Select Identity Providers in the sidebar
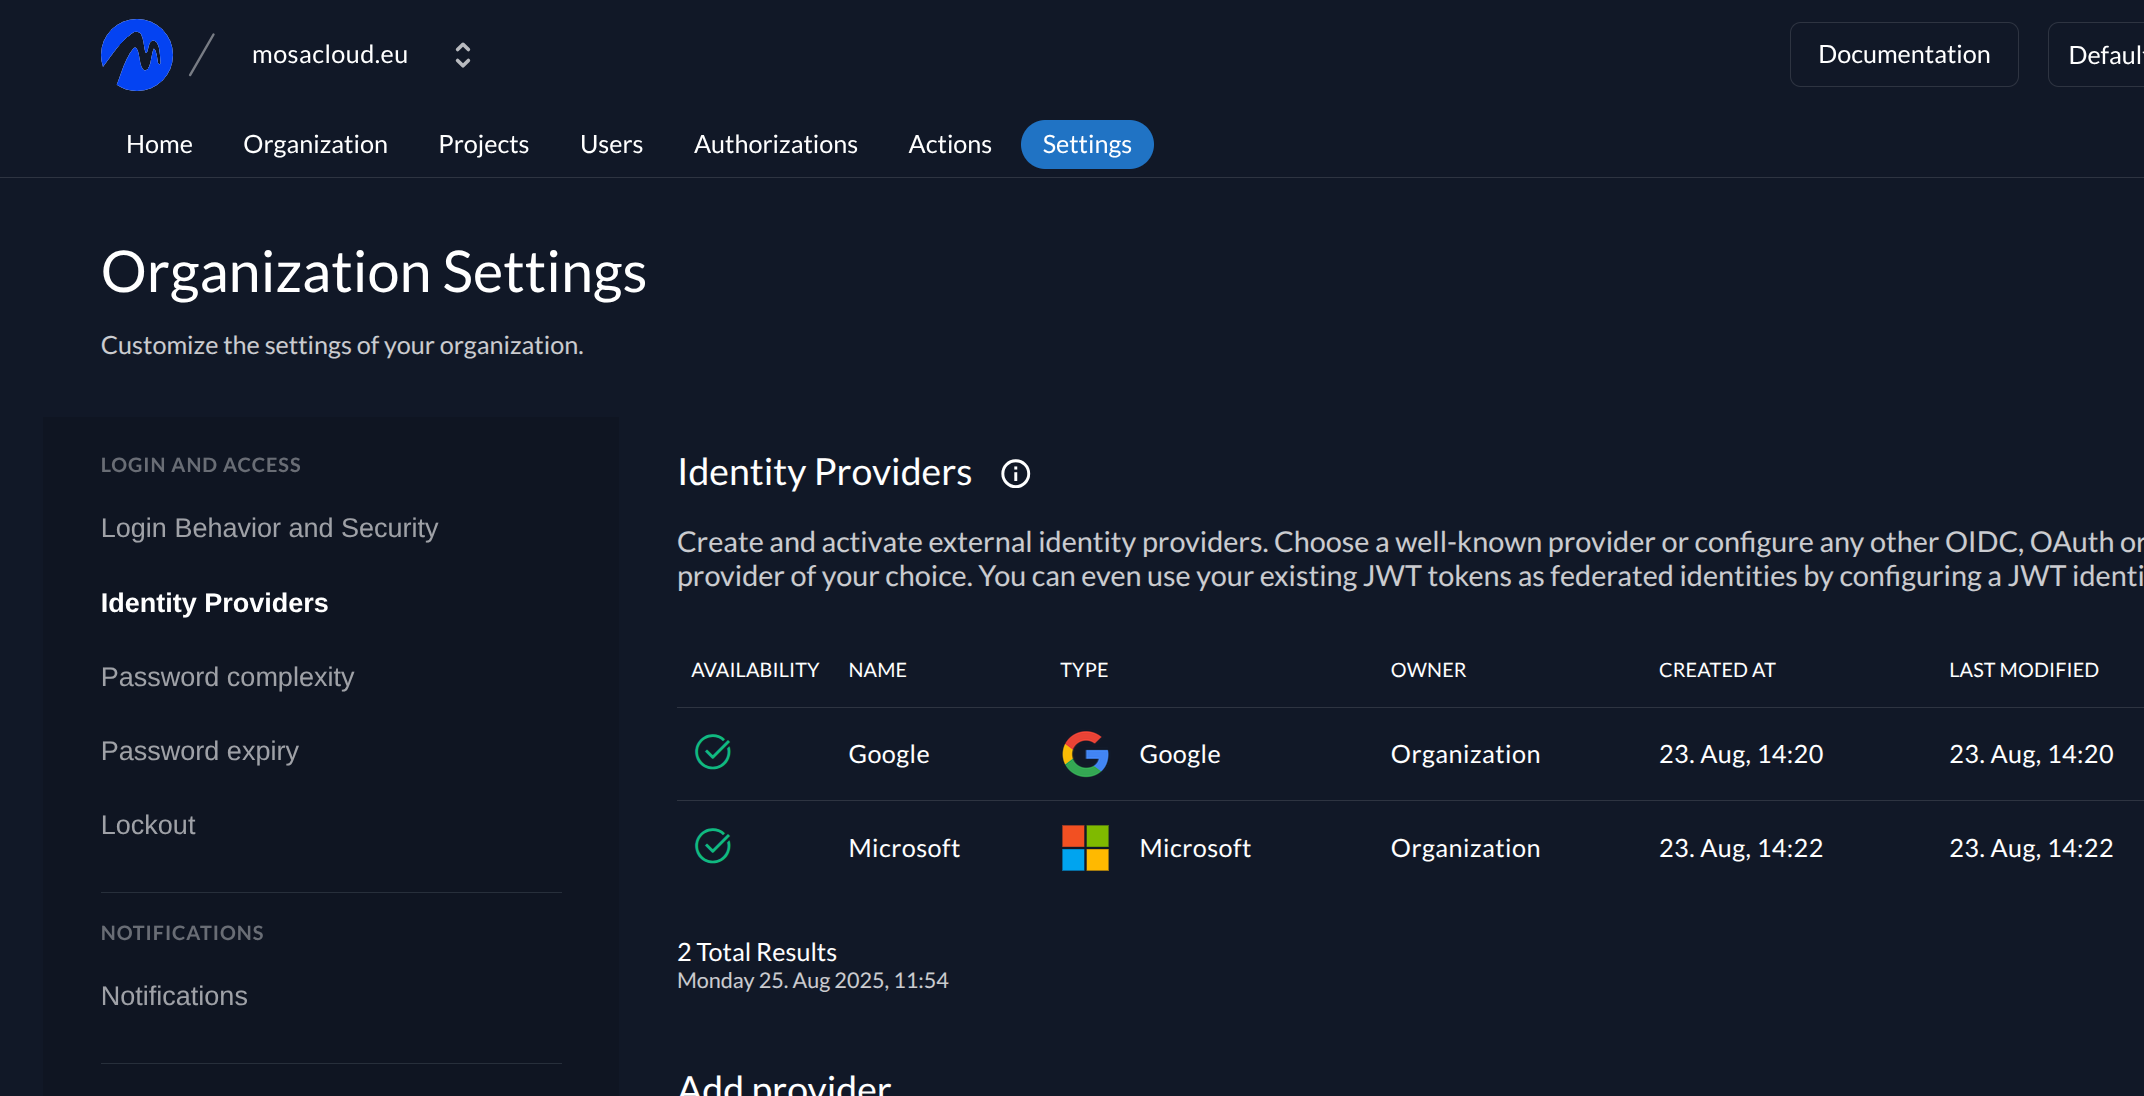The image size is (2144, 1096). click(214, 603)
